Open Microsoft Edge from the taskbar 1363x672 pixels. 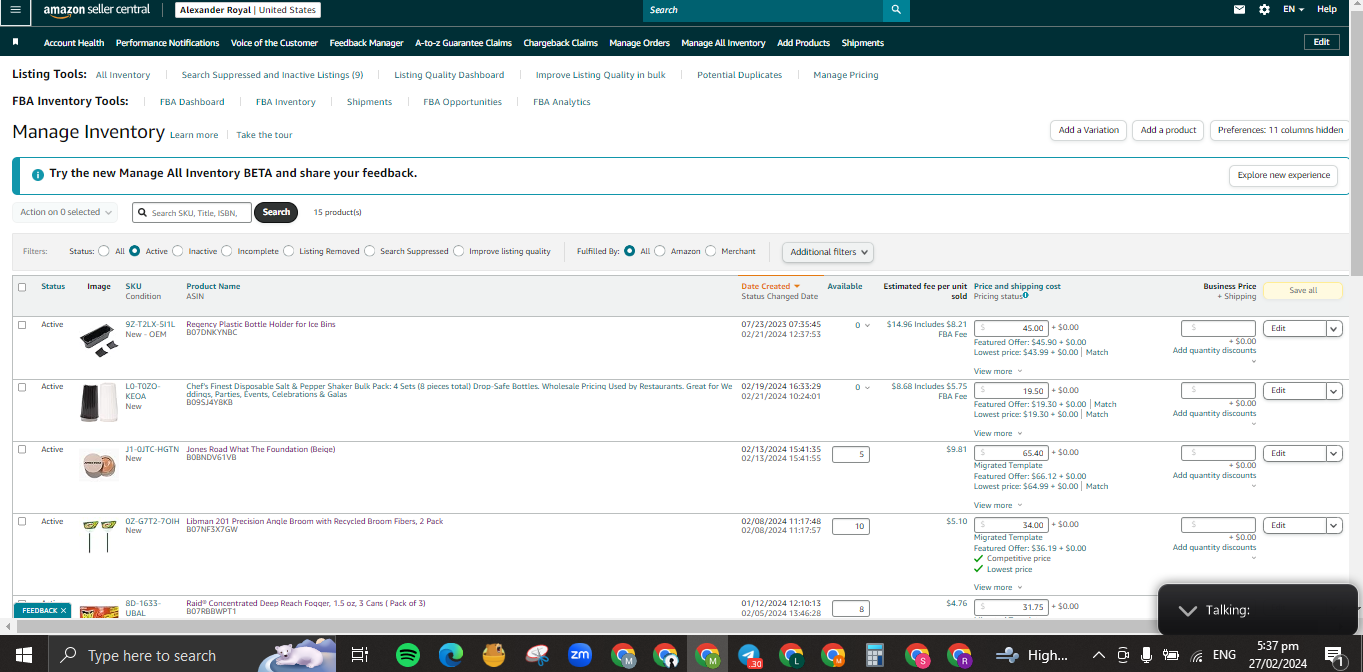450,655
